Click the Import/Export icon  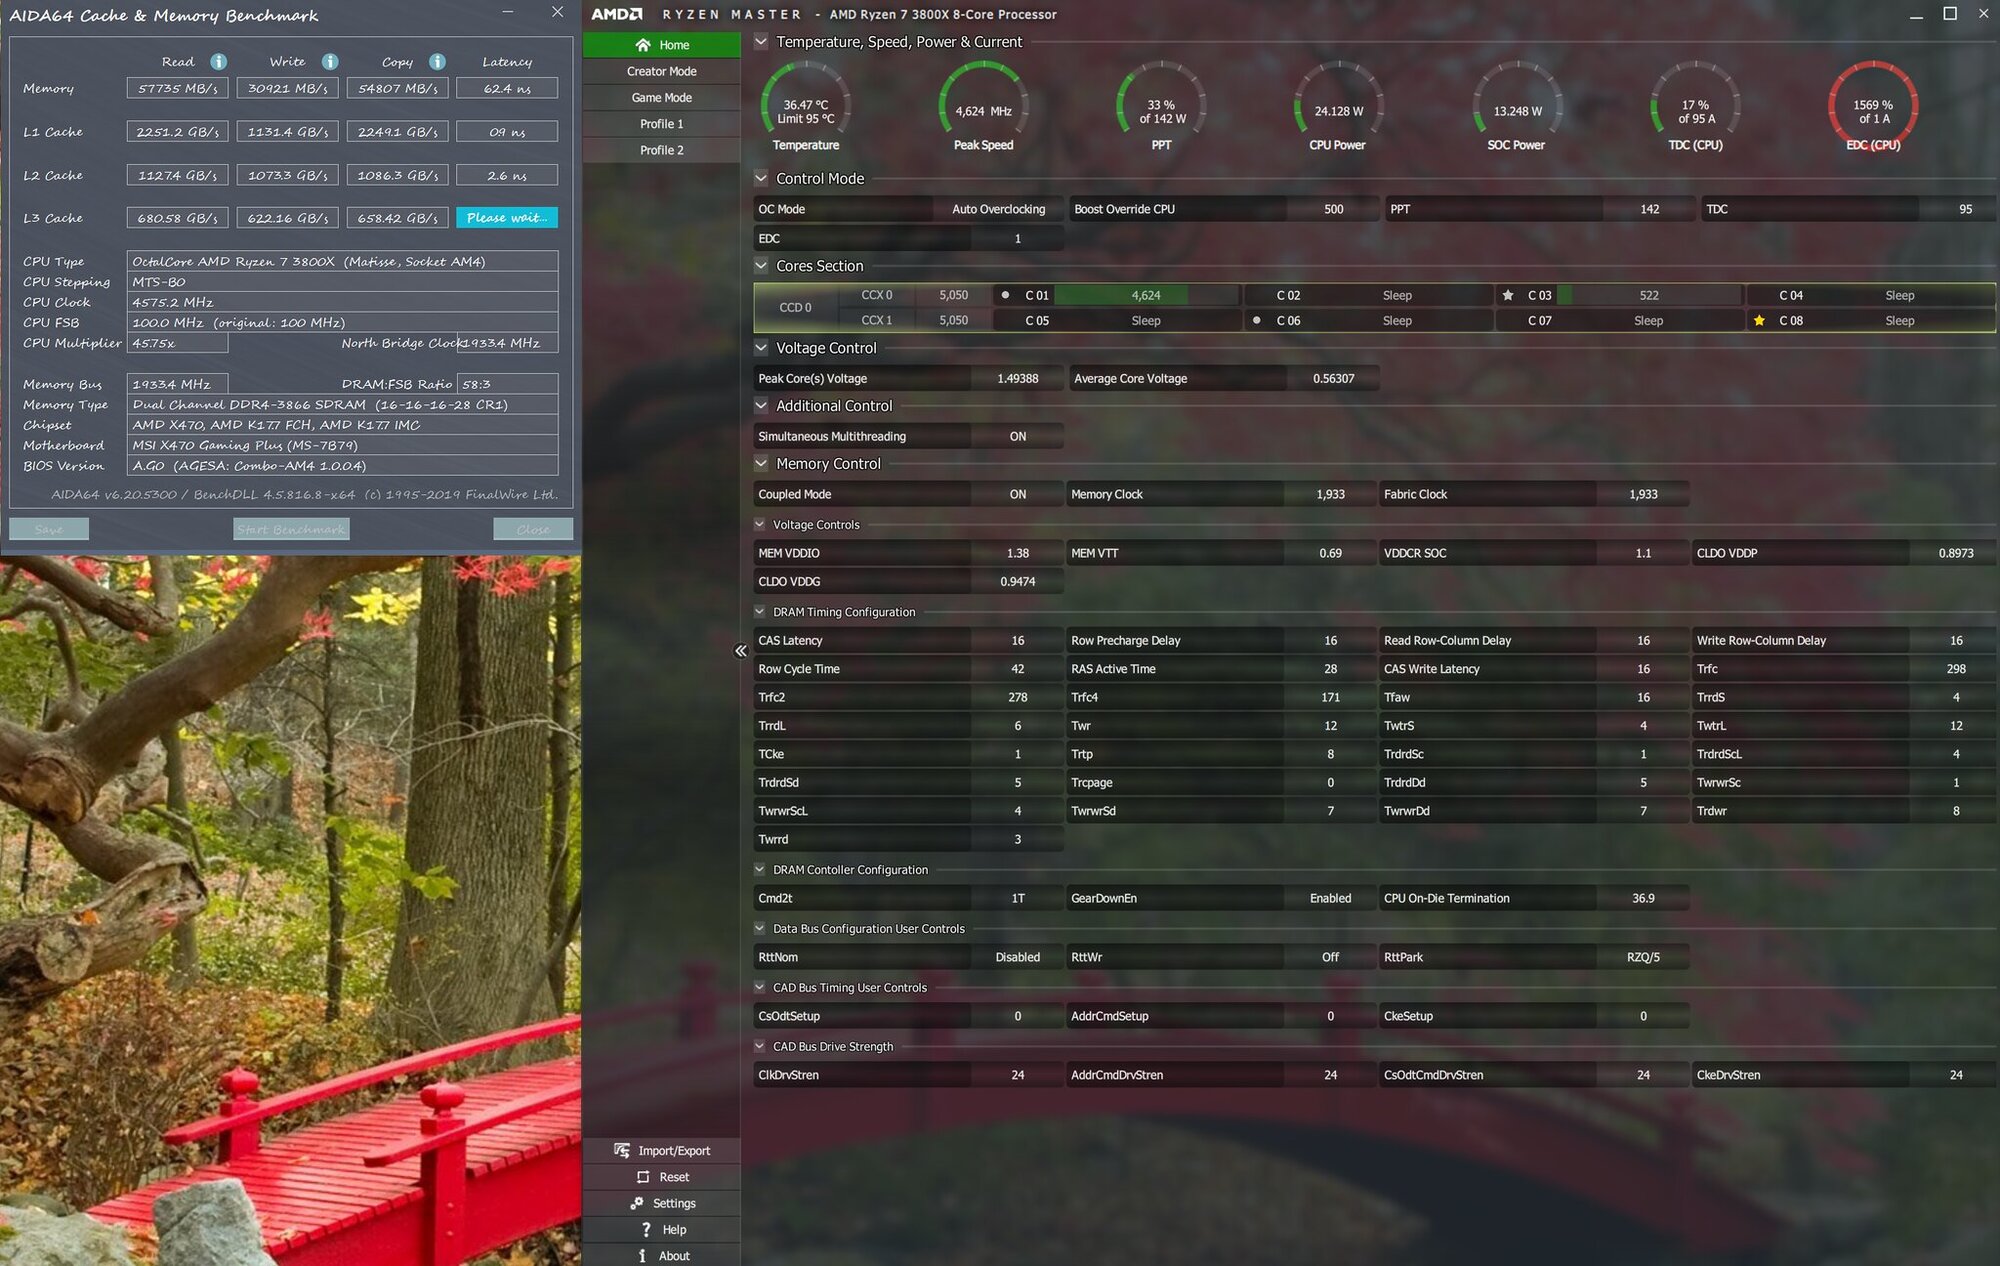click(x=622, y=1151)
